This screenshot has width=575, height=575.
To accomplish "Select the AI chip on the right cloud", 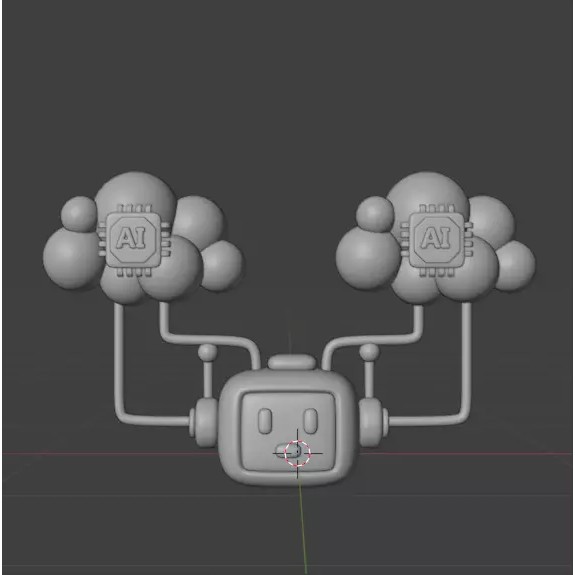I will pos(436,241).
